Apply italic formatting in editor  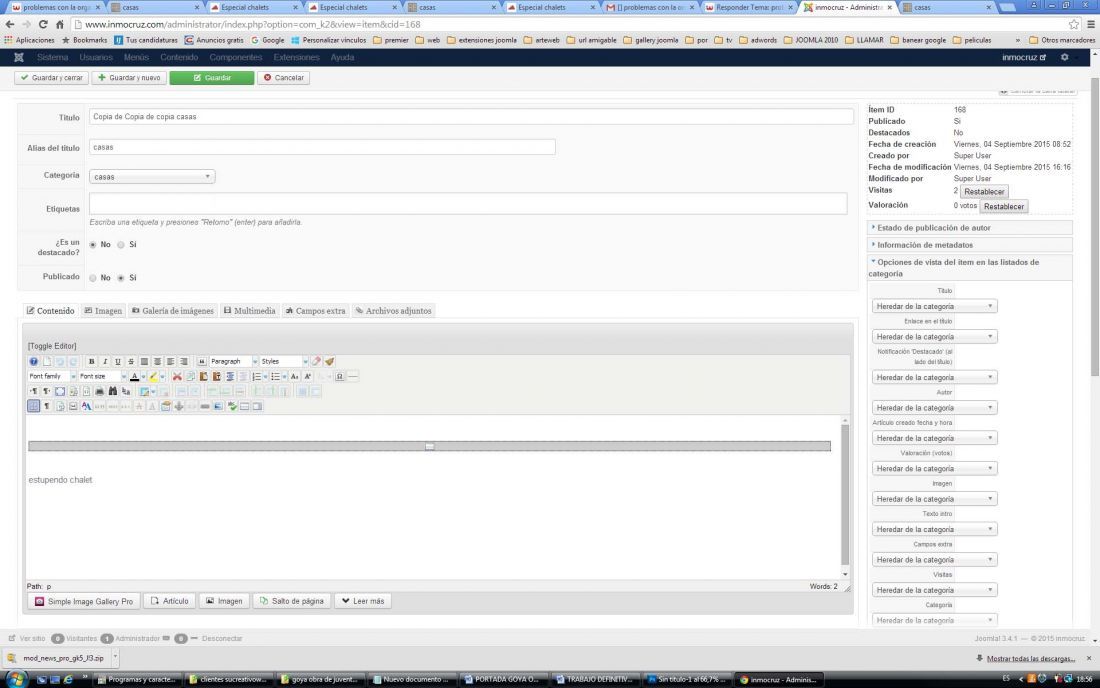coord(105,361)
